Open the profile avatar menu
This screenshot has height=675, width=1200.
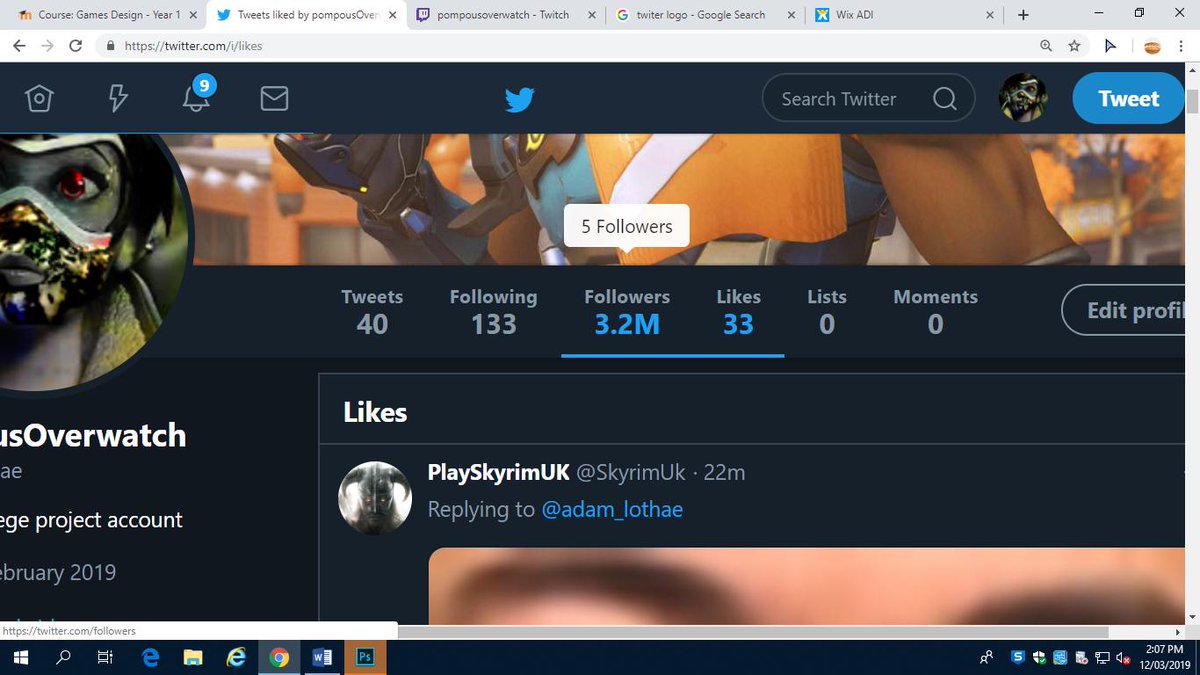pos(1023,98)
